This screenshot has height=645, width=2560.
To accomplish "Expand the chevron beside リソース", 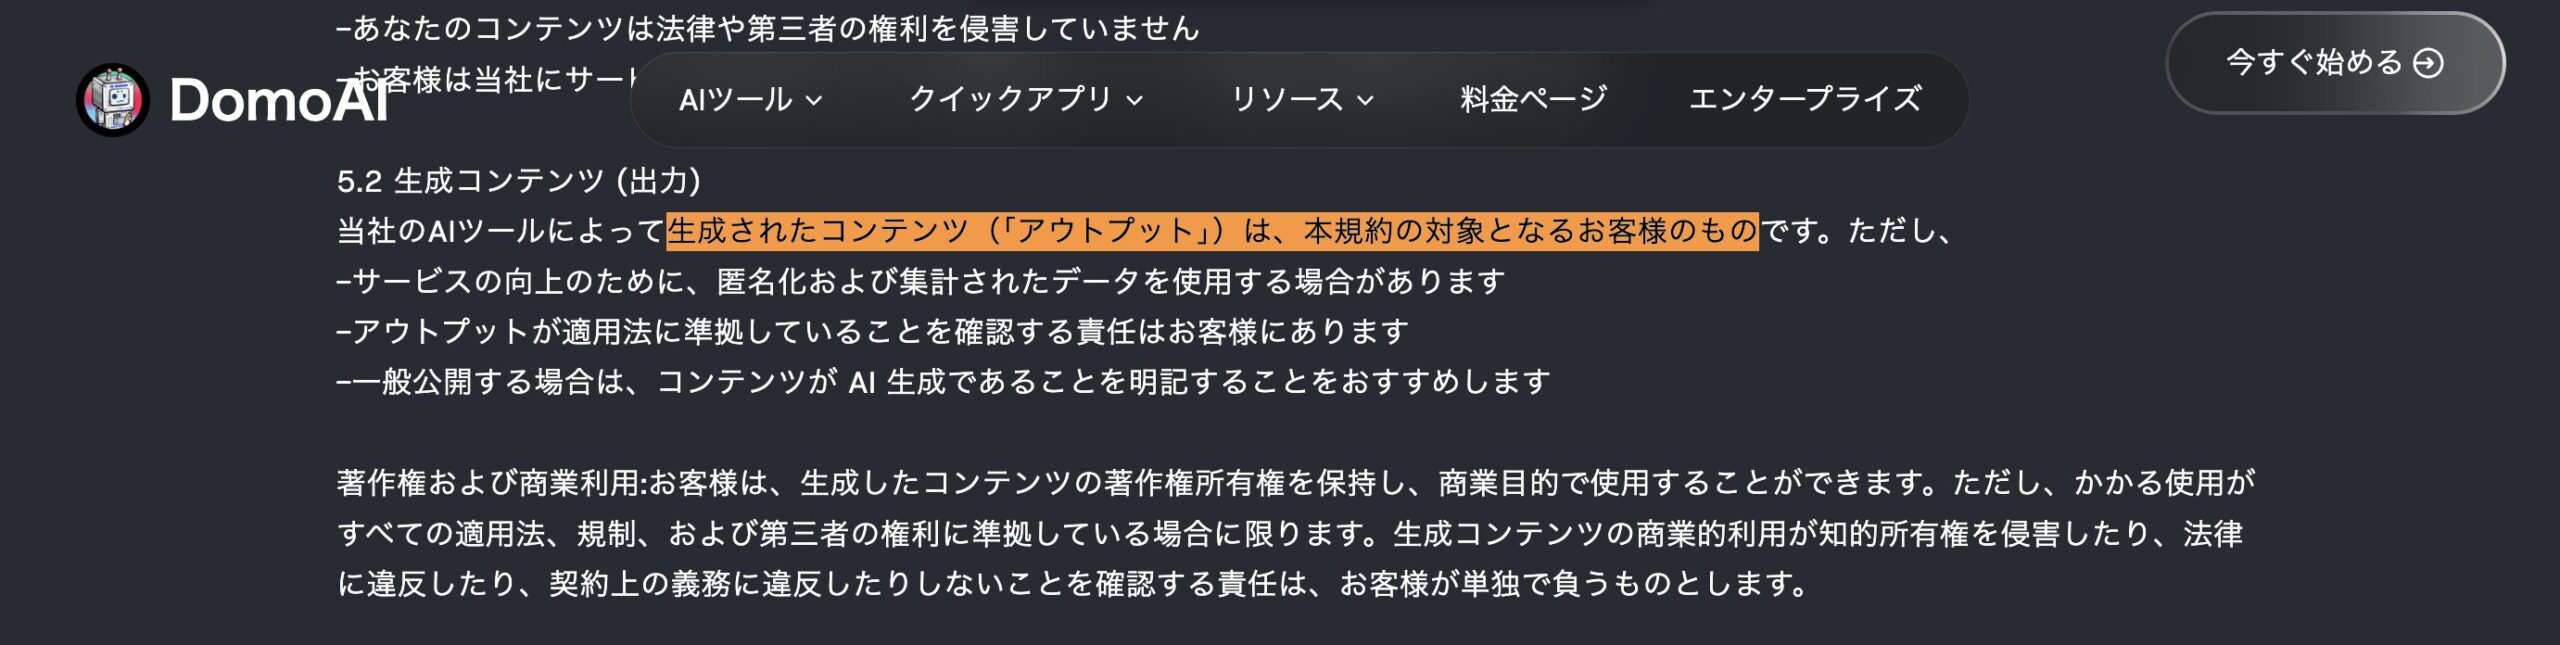I will [x=1366, y=100].
